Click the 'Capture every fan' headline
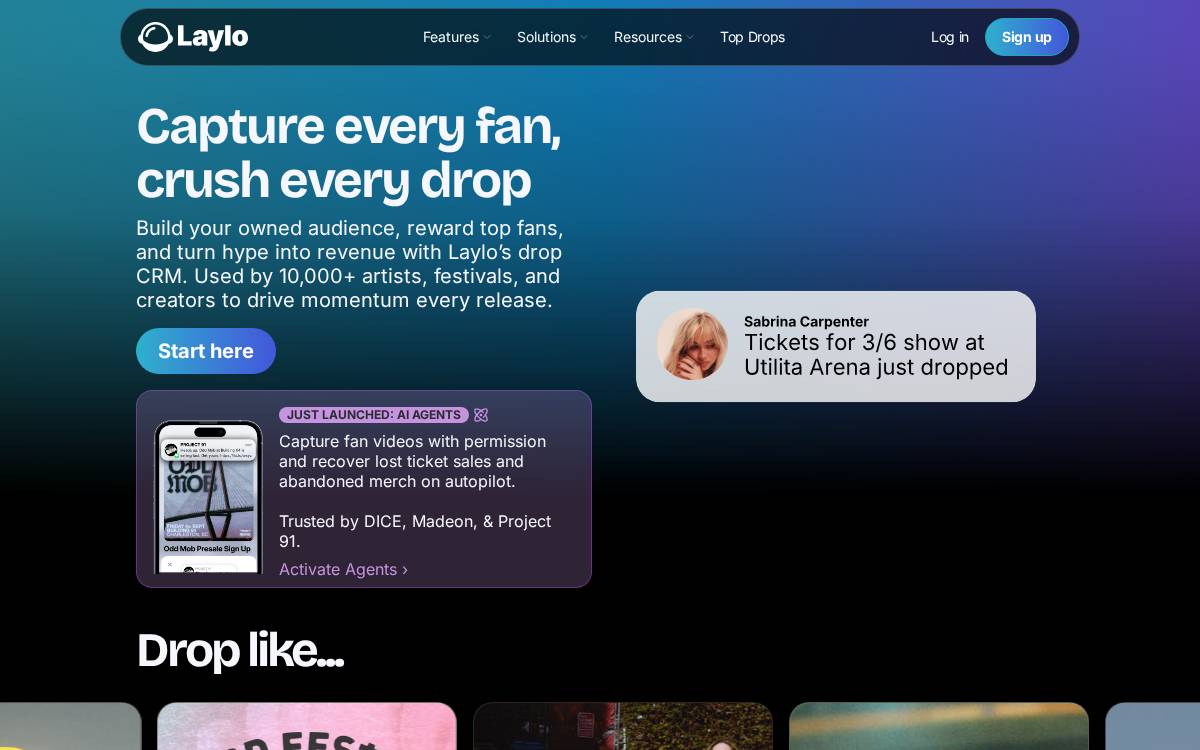This screenshot has height=750, width=1200. [x=349, y=153]
